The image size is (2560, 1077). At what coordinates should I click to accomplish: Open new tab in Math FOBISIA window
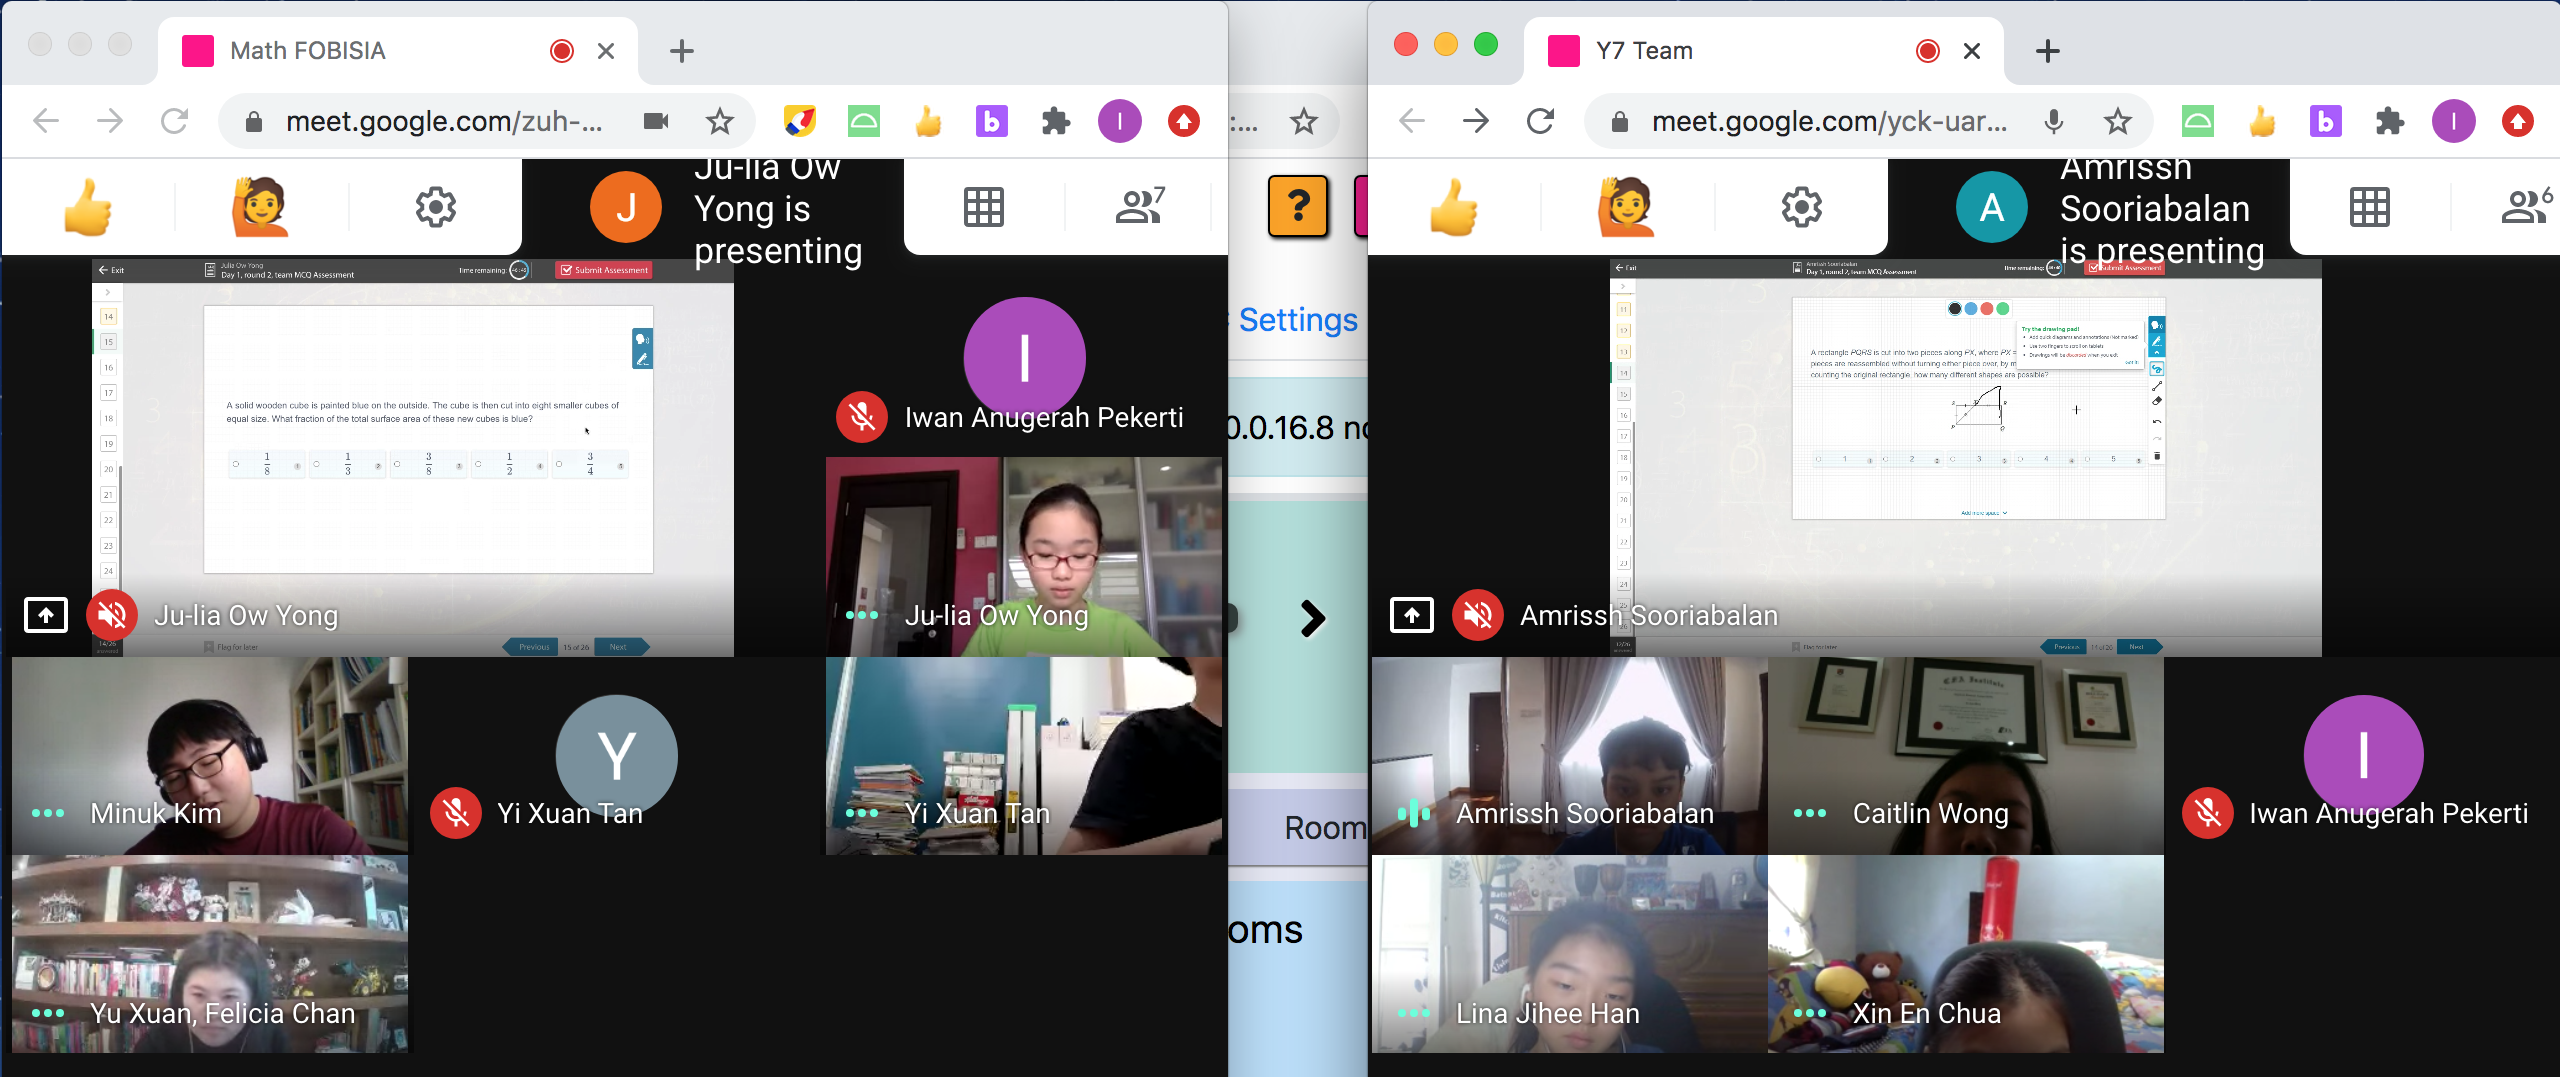[x=682, y=51]
